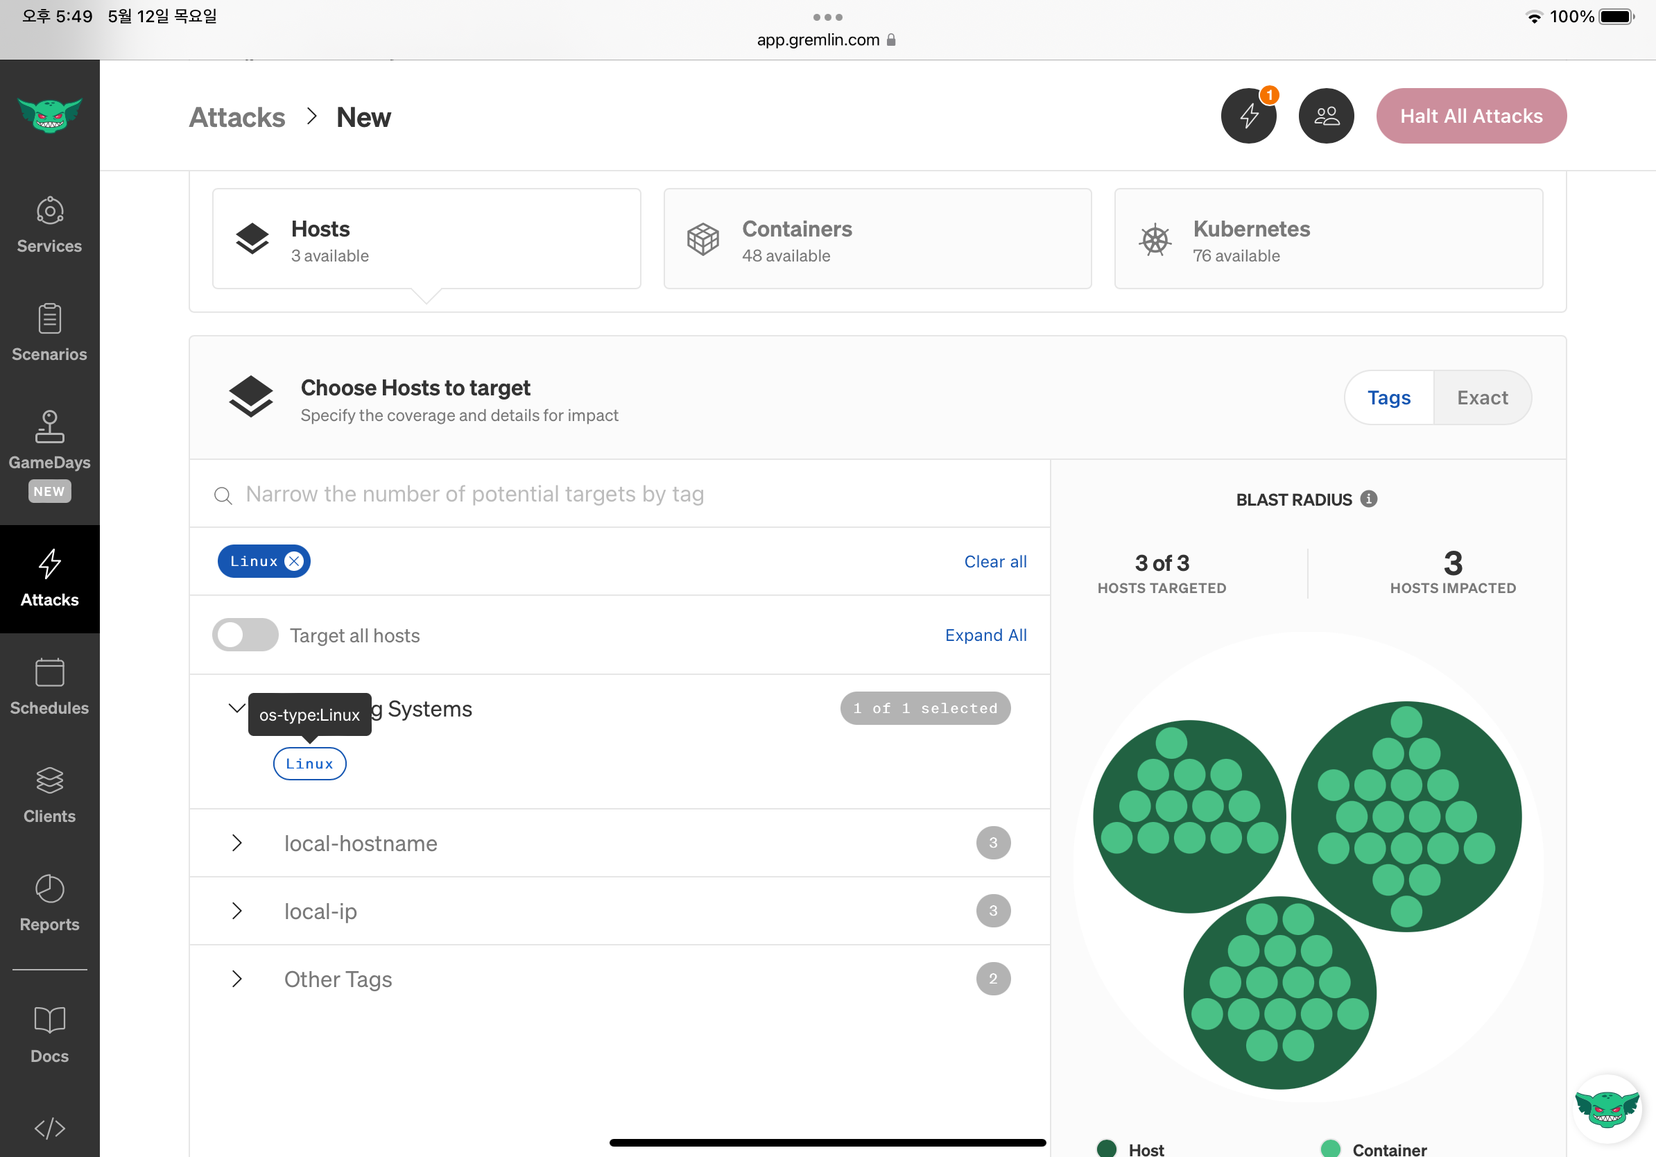Click the New breadcrumb label
Image resolution: width=1656 pixels, height=1157 pixels.
coord(364,118)
